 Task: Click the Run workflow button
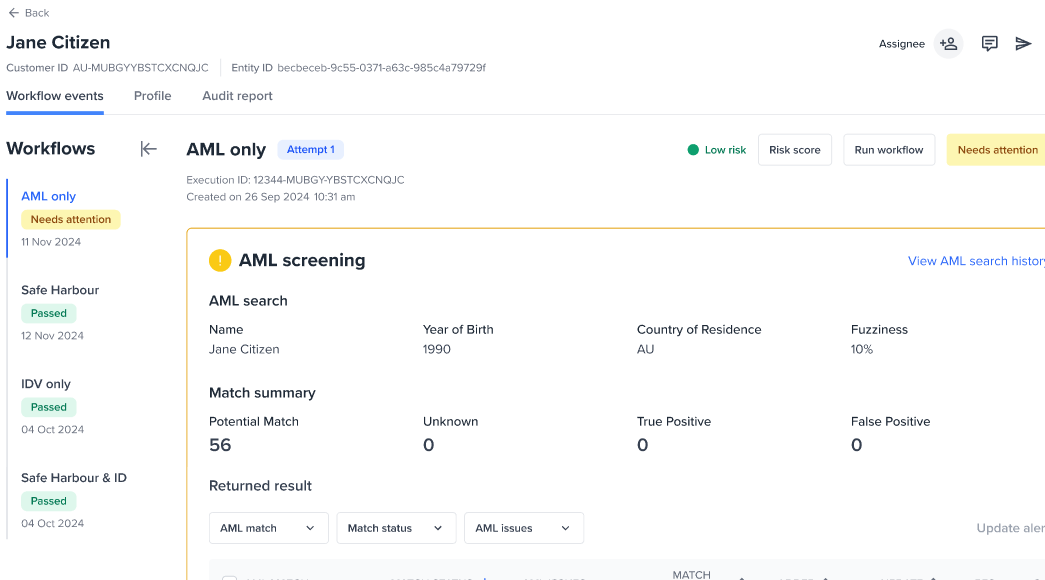point(888,150)
